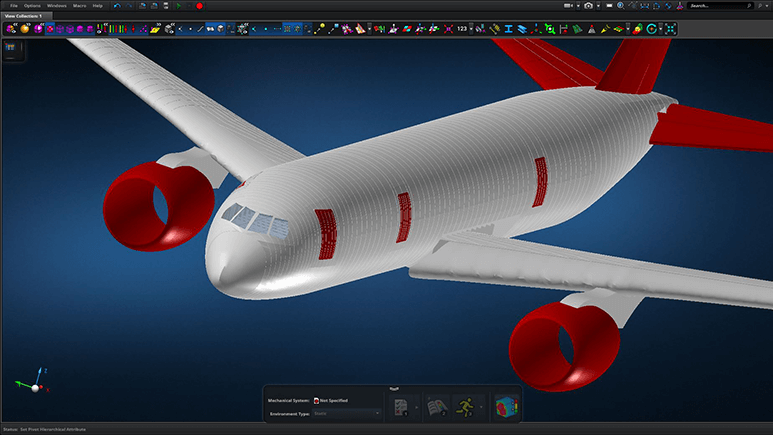The image size is (773, 435).
Task: Click the red X cross toolbar icon
Action: click(448, 29)
